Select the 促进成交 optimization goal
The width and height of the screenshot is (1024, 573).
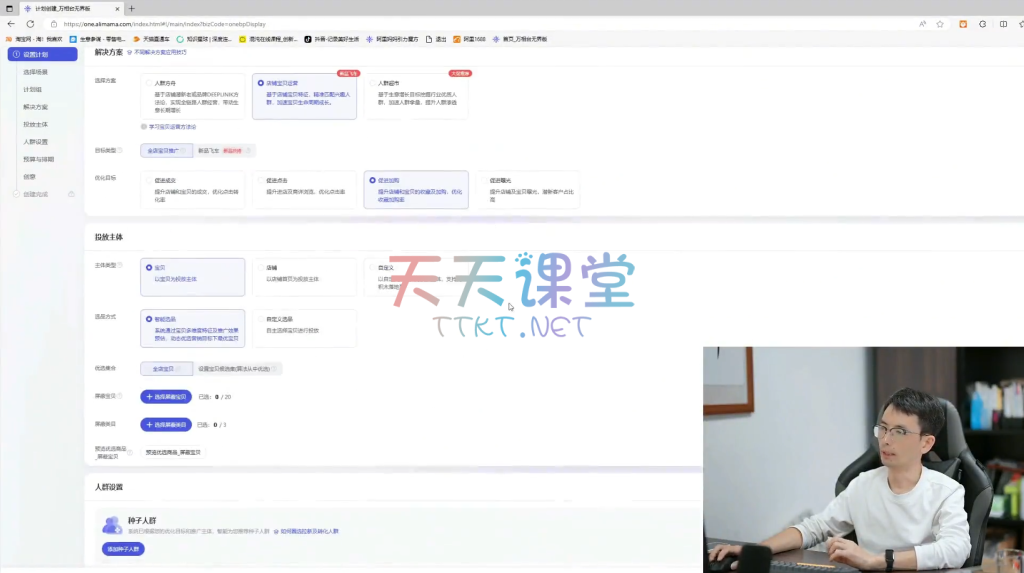(149, 180)
